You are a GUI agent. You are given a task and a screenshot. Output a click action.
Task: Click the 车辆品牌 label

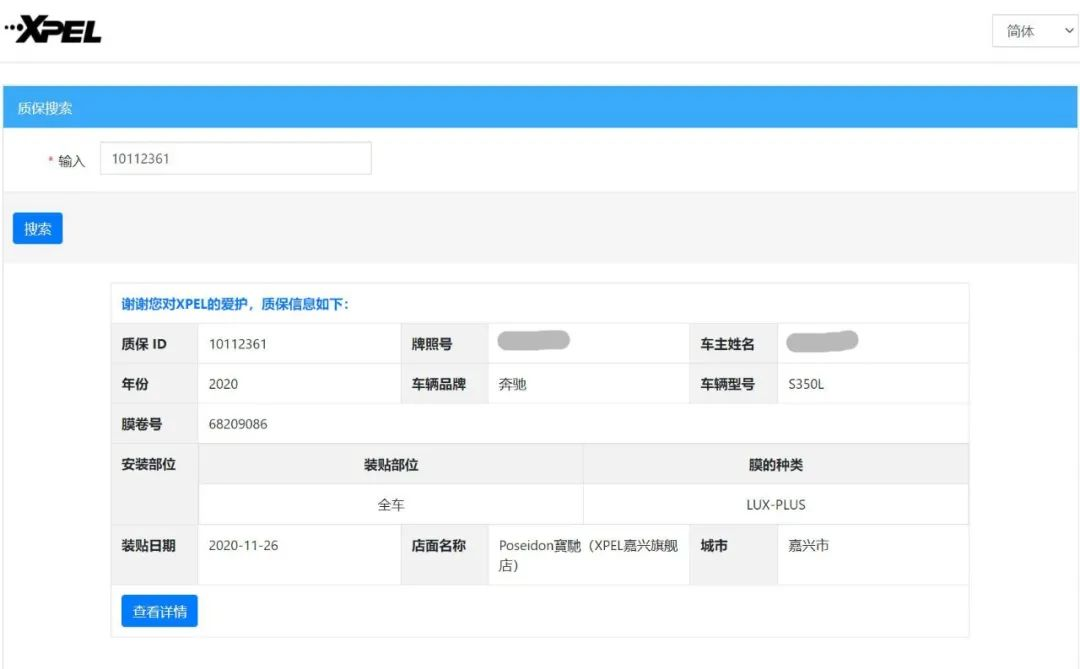click(x=439, y=384)
